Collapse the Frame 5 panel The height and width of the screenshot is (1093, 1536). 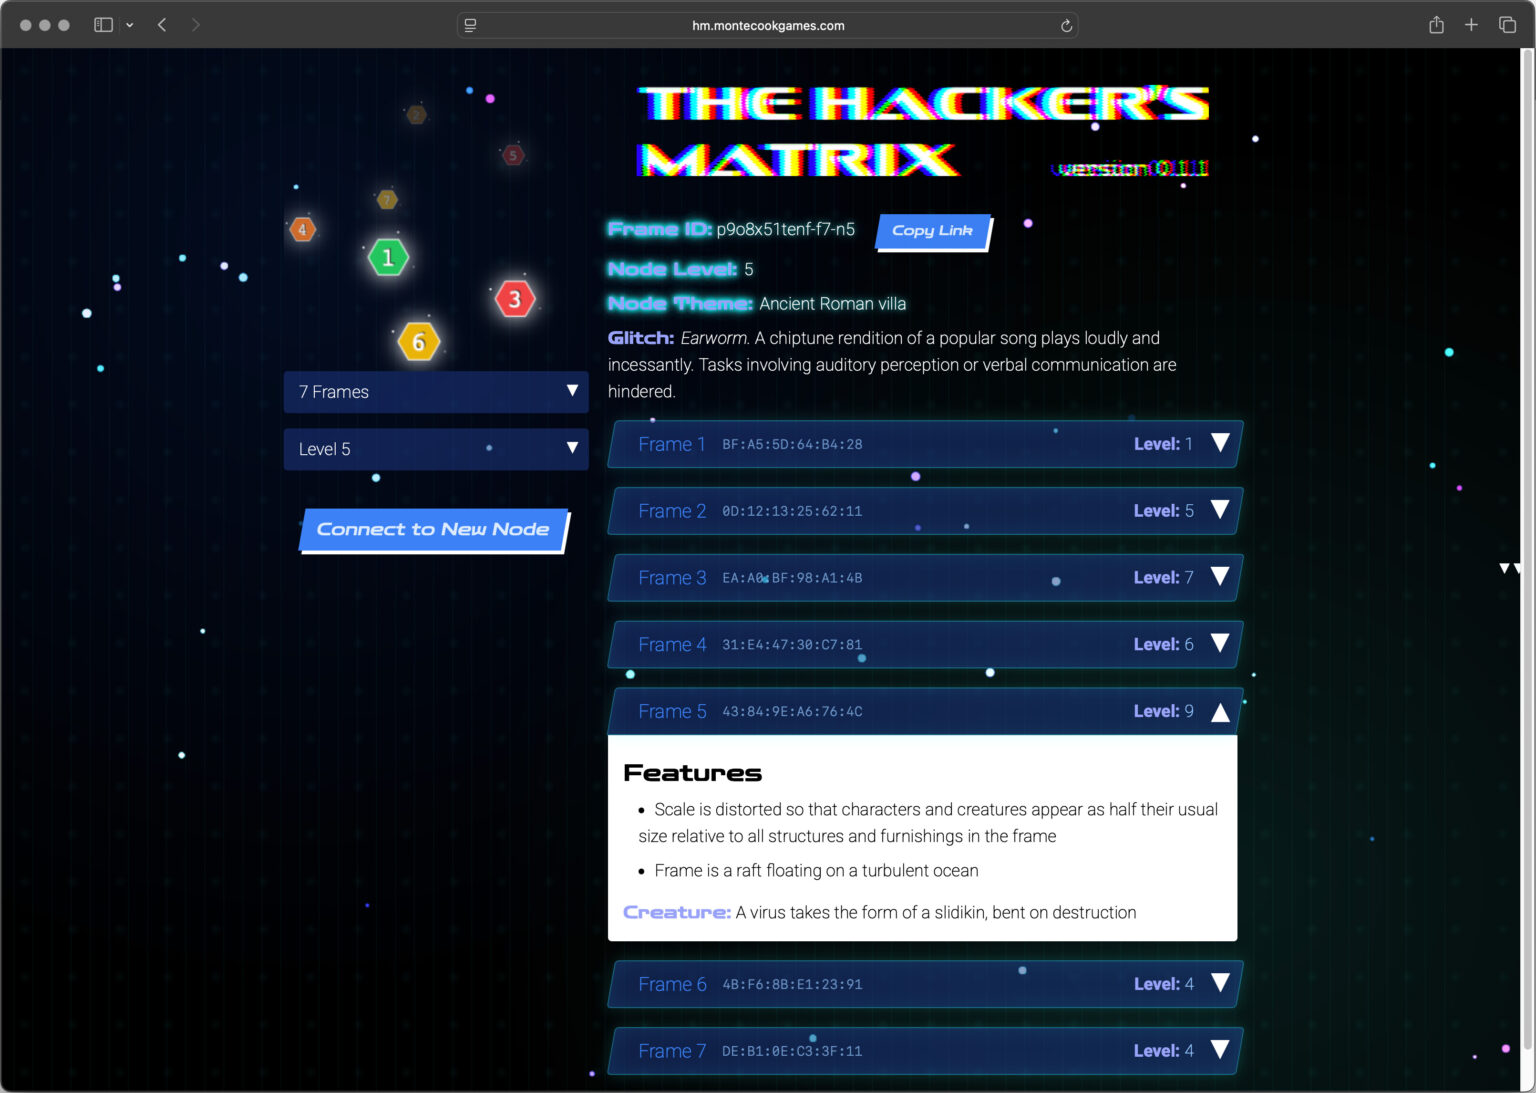[x=1220, y=711]
